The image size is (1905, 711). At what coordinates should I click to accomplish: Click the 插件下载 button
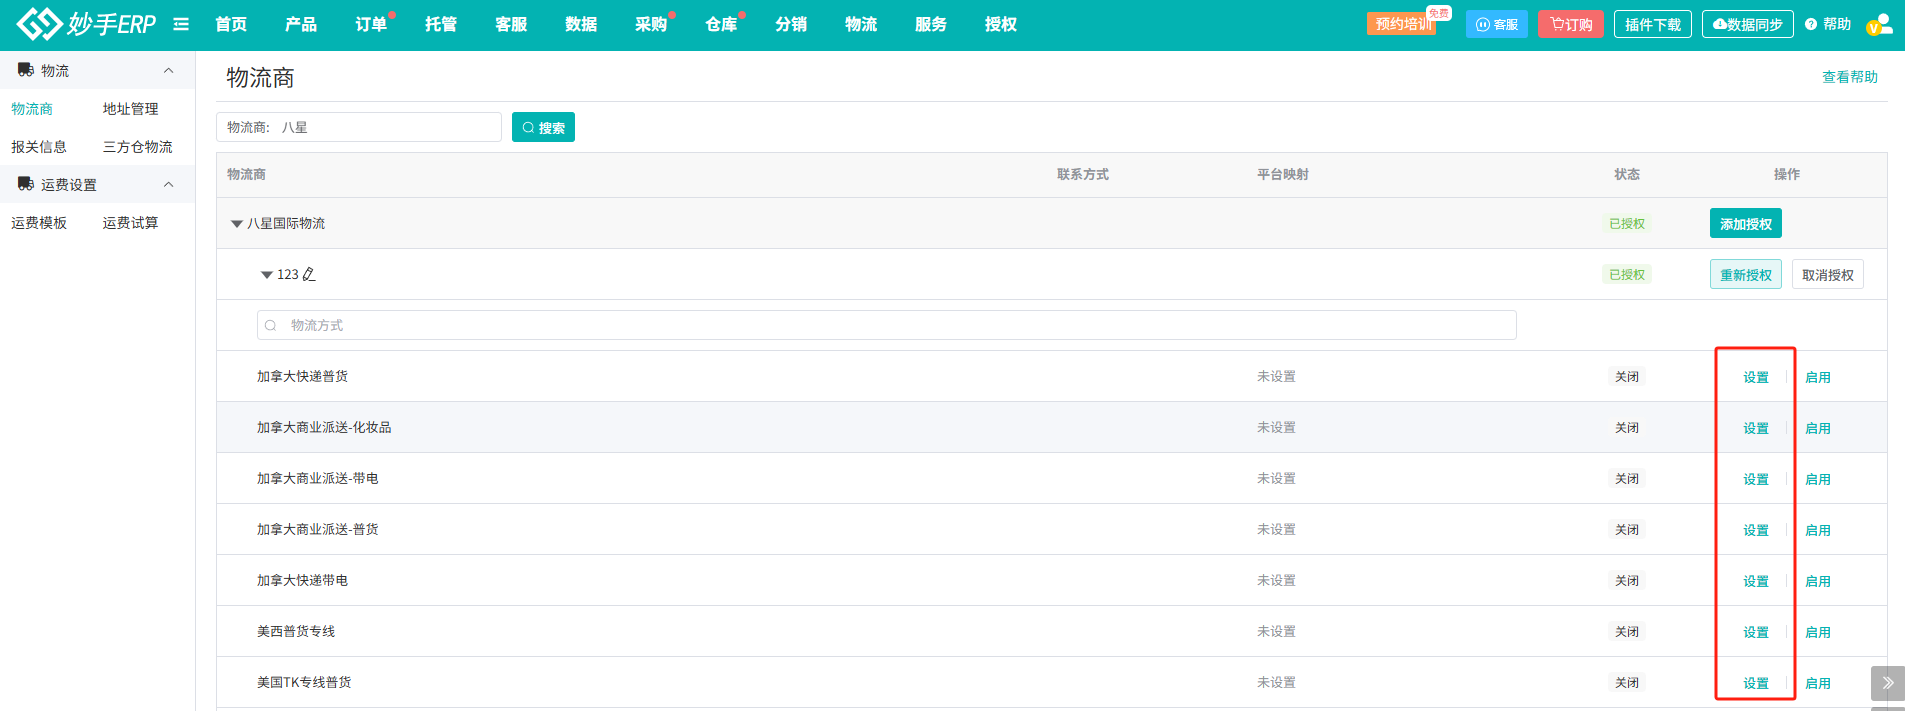[x=1653, y=24]
